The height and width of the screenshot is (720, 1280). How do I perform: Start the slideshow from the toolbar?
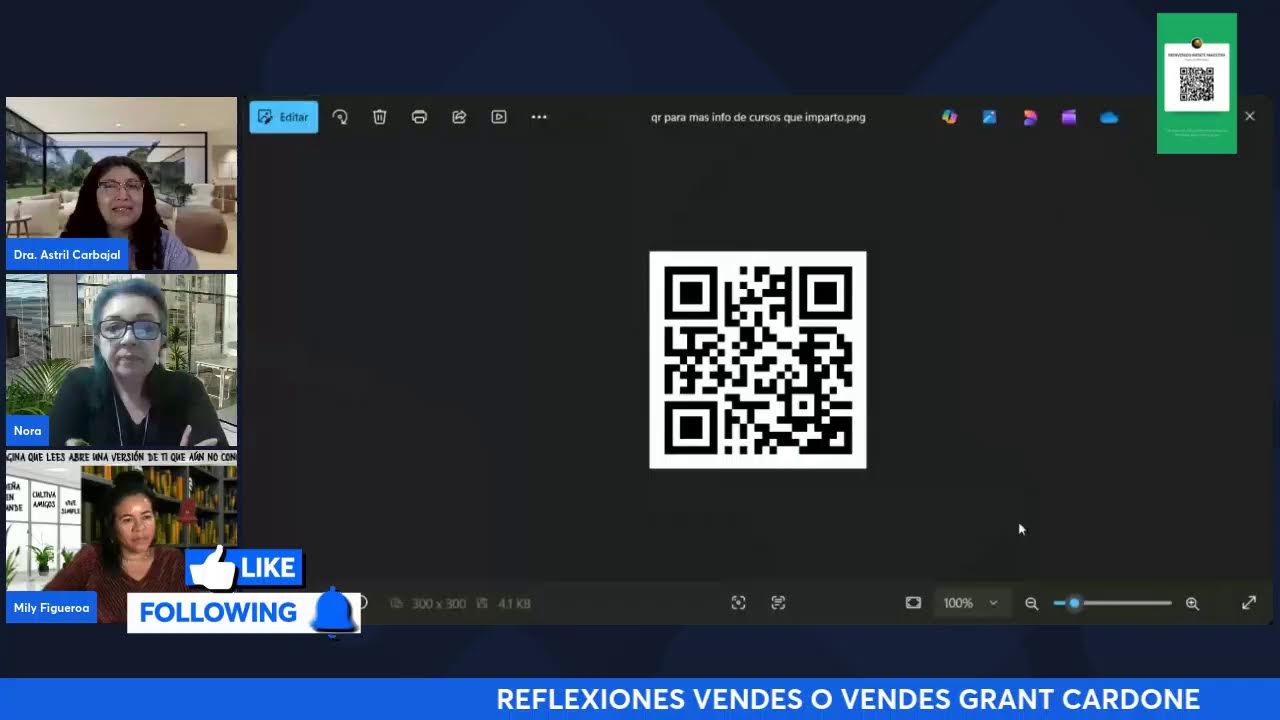pos(499,117)
